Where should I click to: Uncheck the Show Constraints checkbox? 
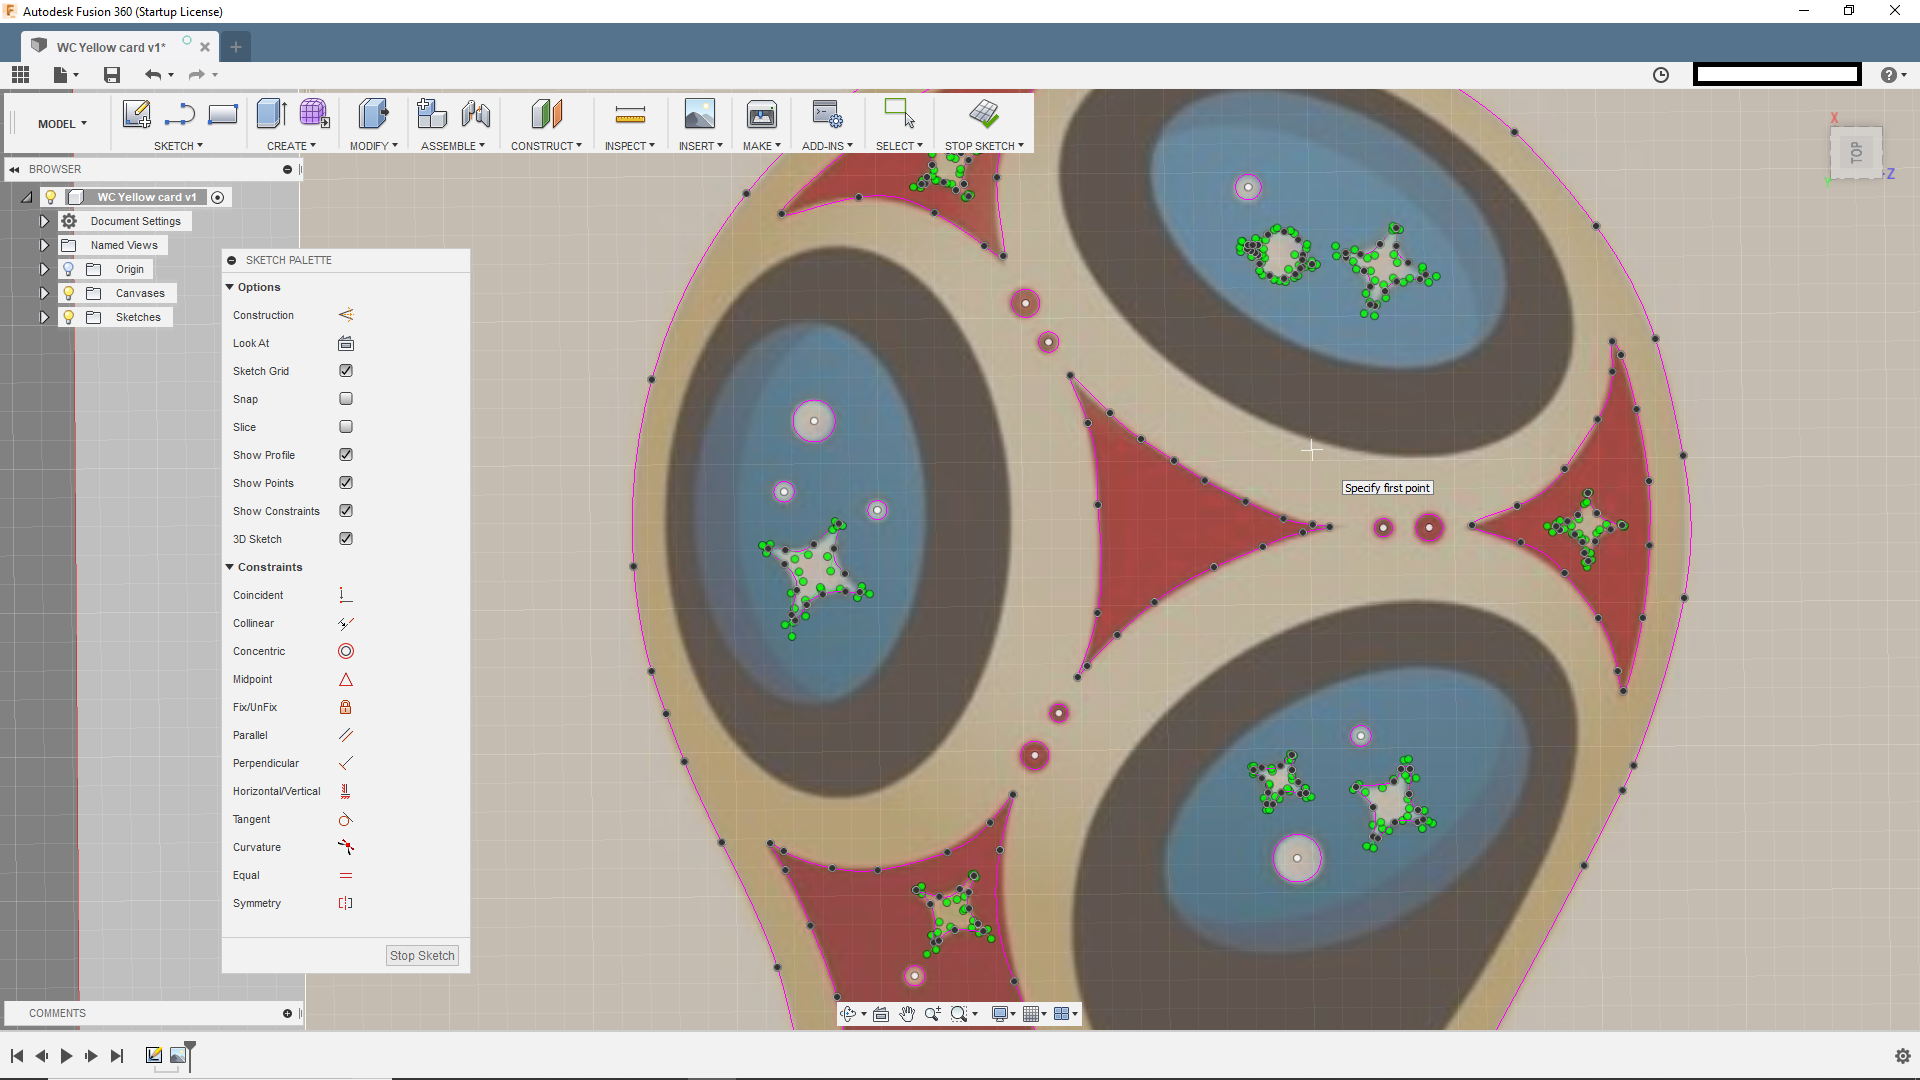[x=346, y=511]
